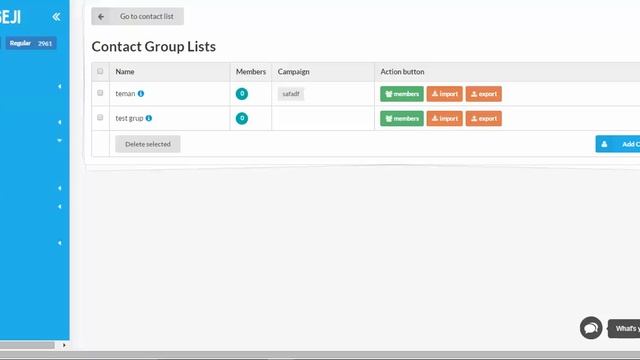This screenshot has width=640, height=360.
Task: Sort by the Name column header
Action: [x=125, y=71]
